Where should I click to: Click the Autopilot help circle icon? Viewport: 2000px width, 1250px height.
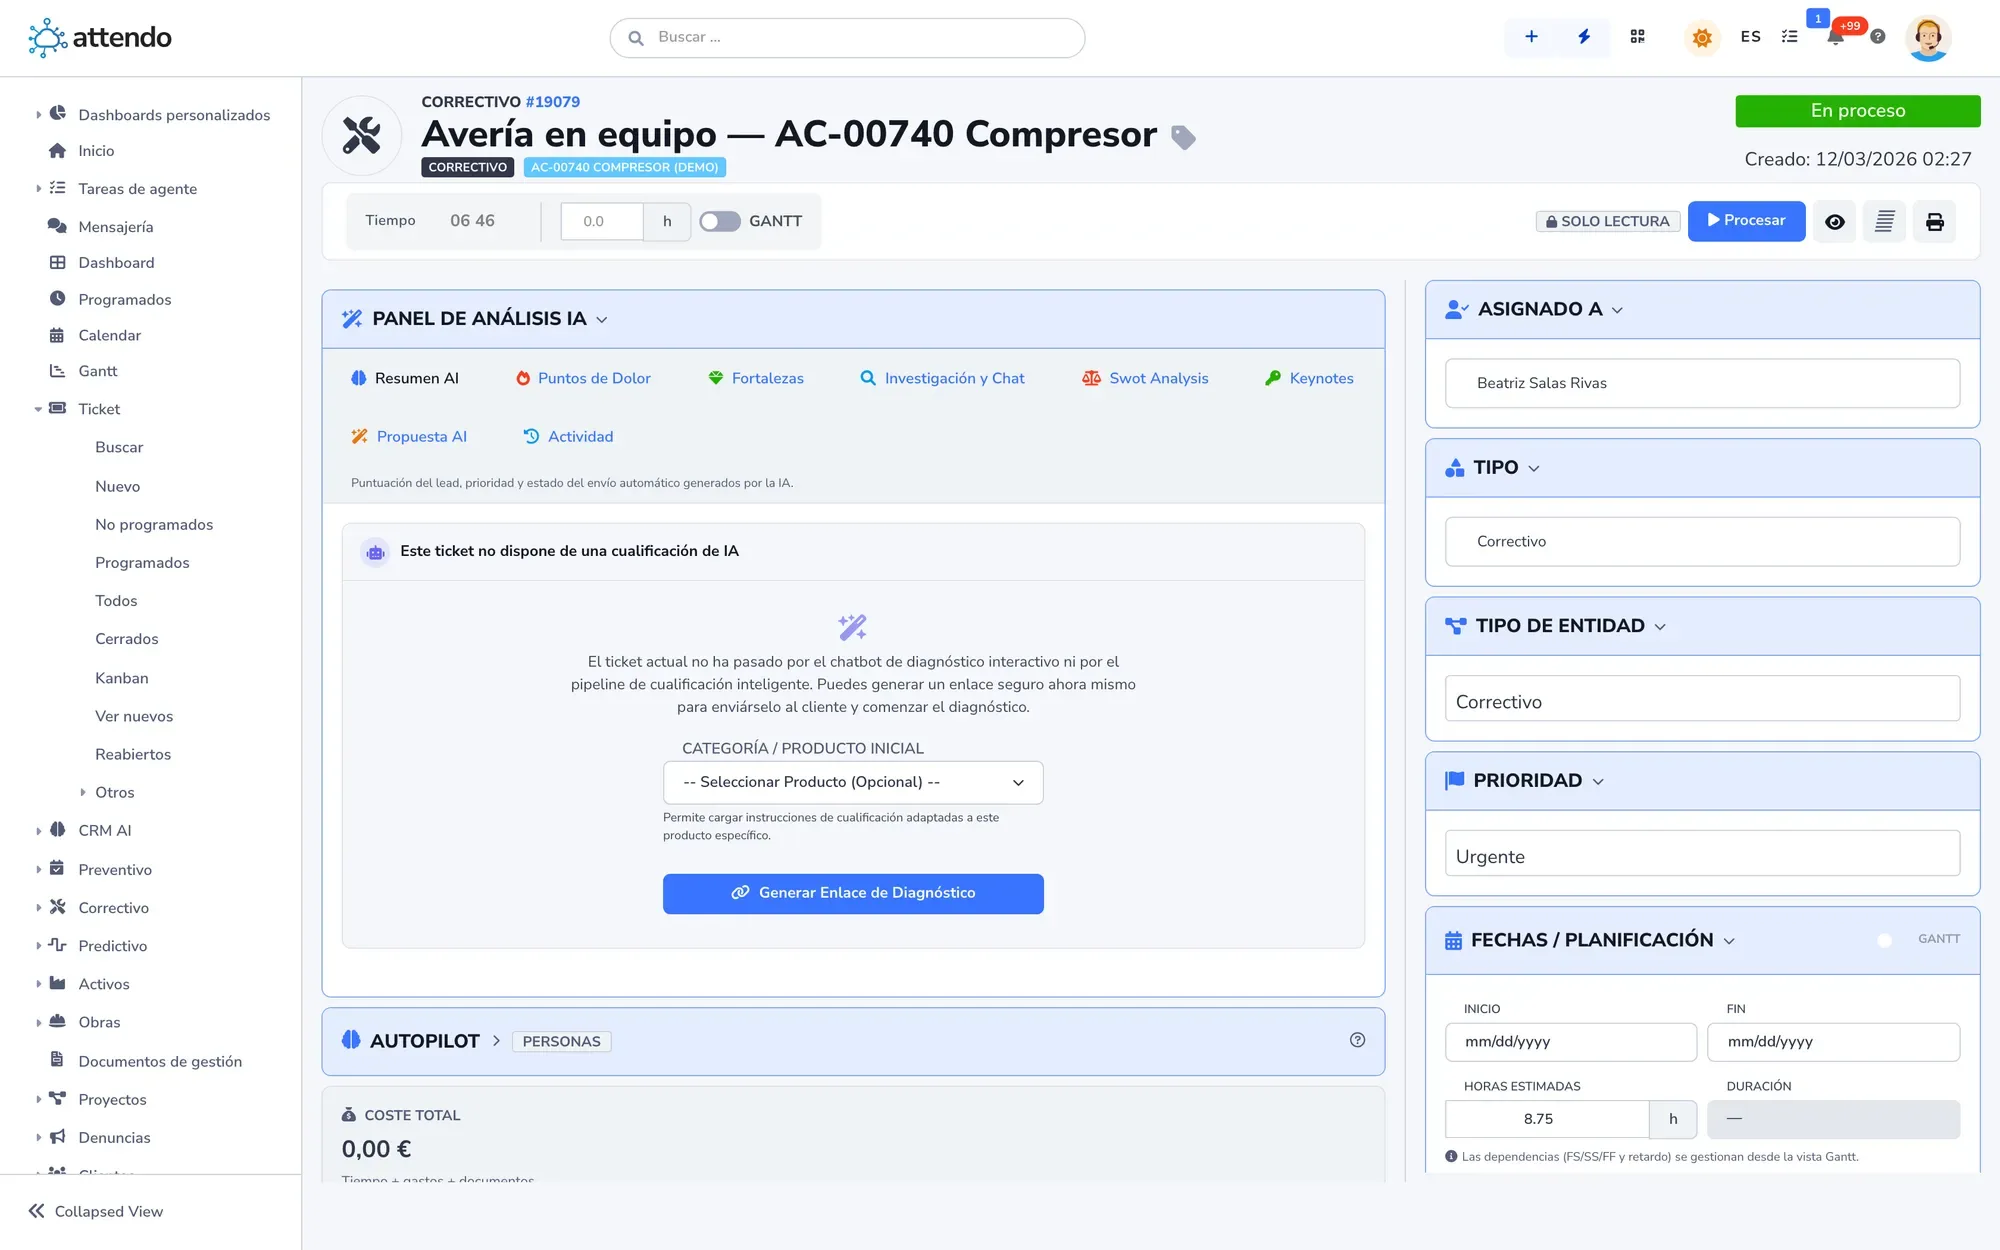[x=1357, y=1040]
